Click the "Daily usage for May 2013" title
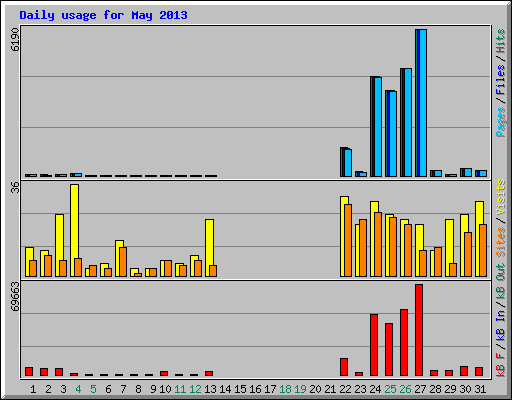The width and height of the screenshot is (512, 400). pyautogui.click(x=103, y=15)
